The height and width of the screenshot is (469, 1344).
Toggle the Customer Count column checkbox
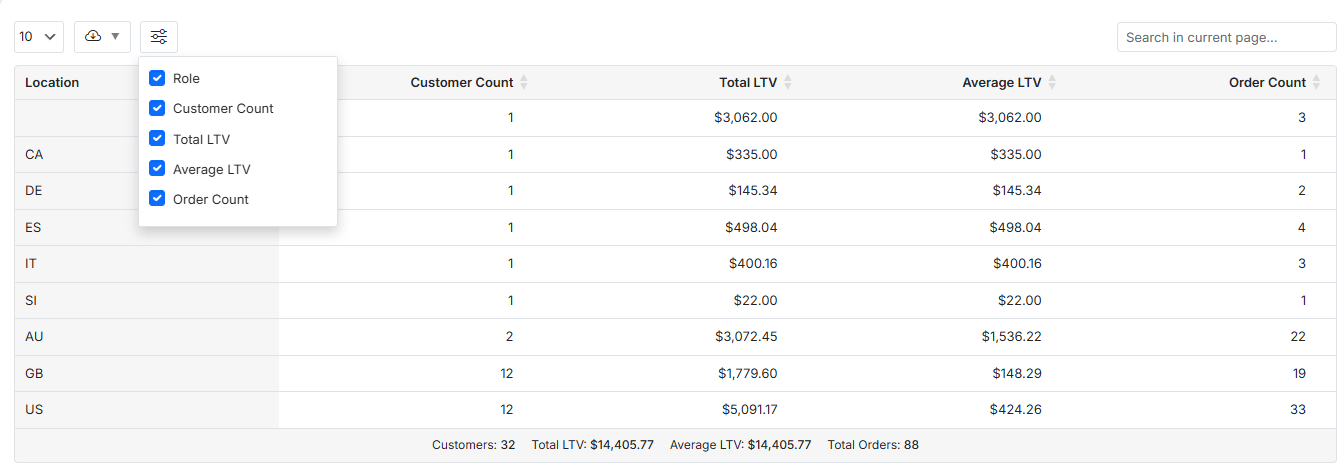point(157,108)
